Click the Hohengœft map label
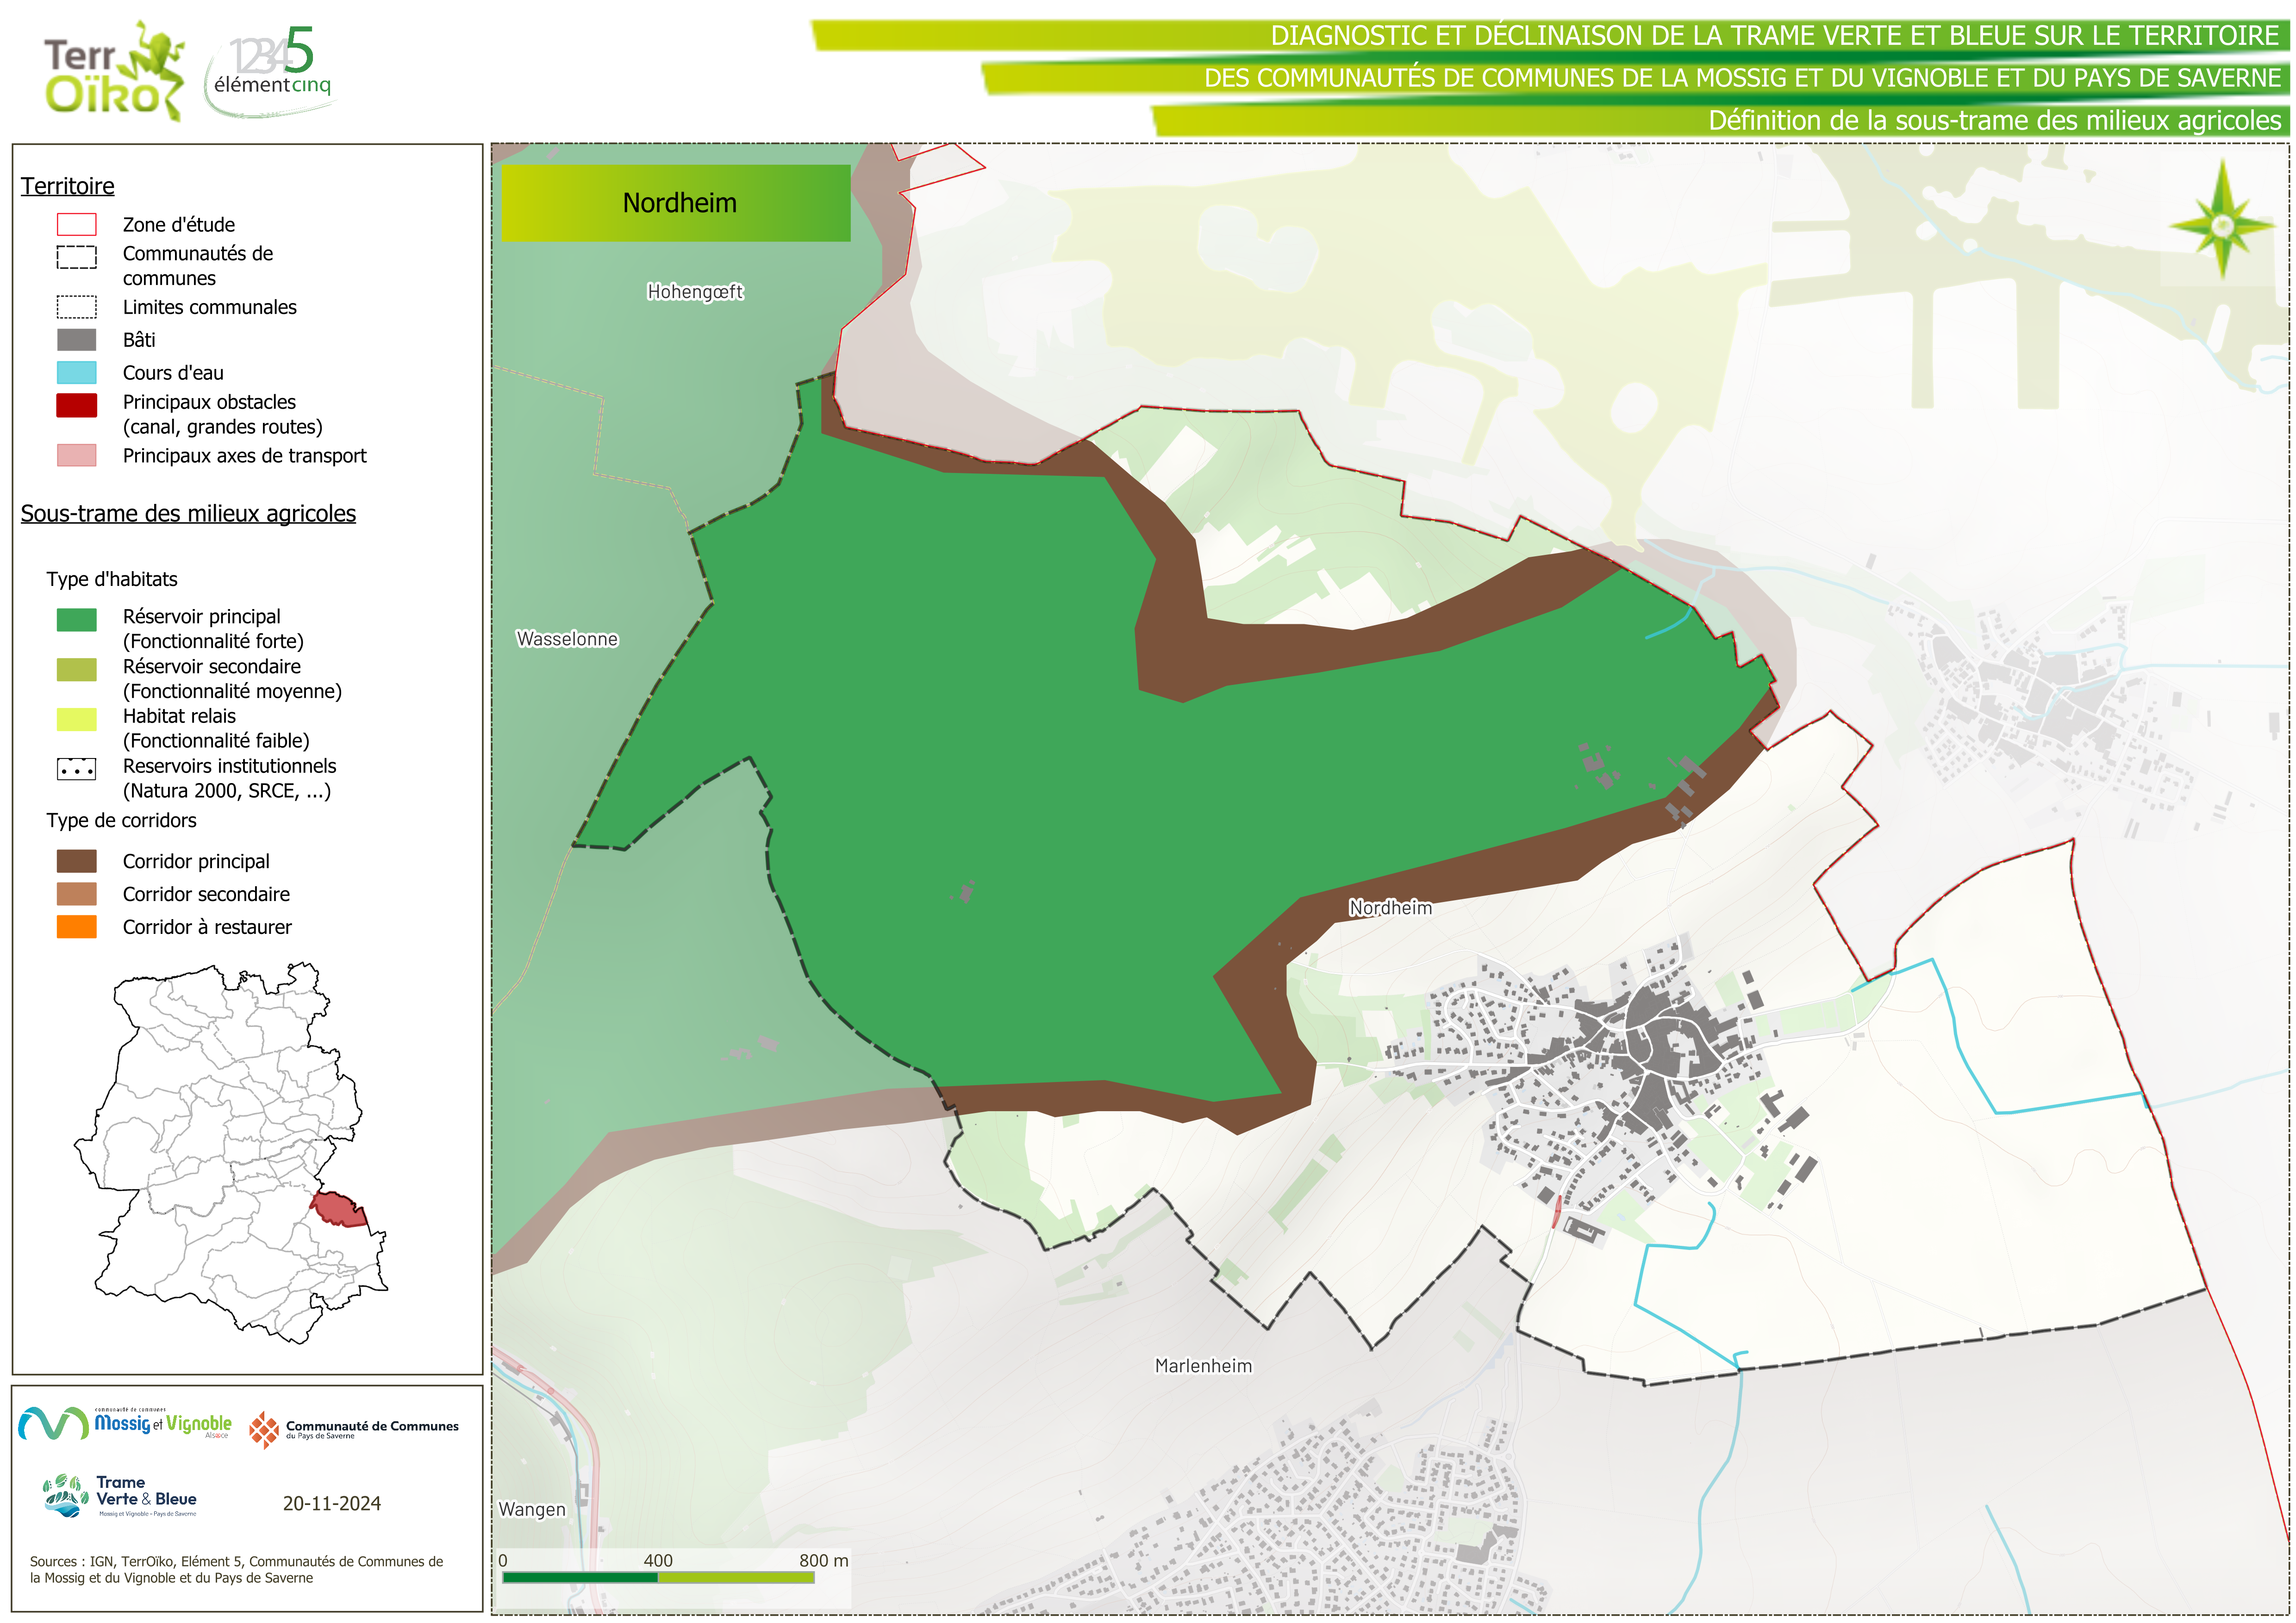 pyautogui.click(x=695, y=292)
